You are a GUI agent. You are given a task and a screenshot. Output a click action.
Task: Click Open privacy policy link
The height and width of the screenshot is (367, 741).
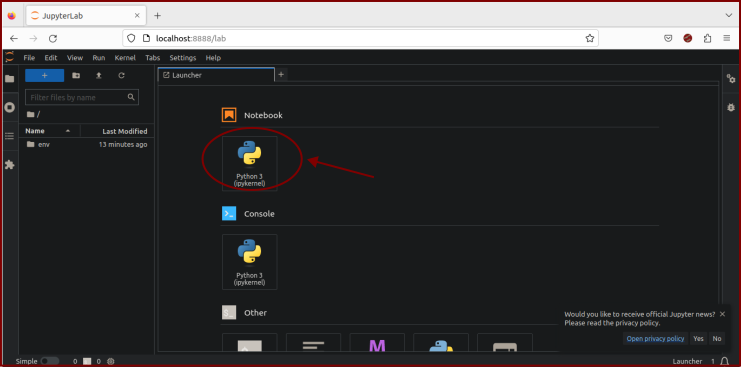655,338
